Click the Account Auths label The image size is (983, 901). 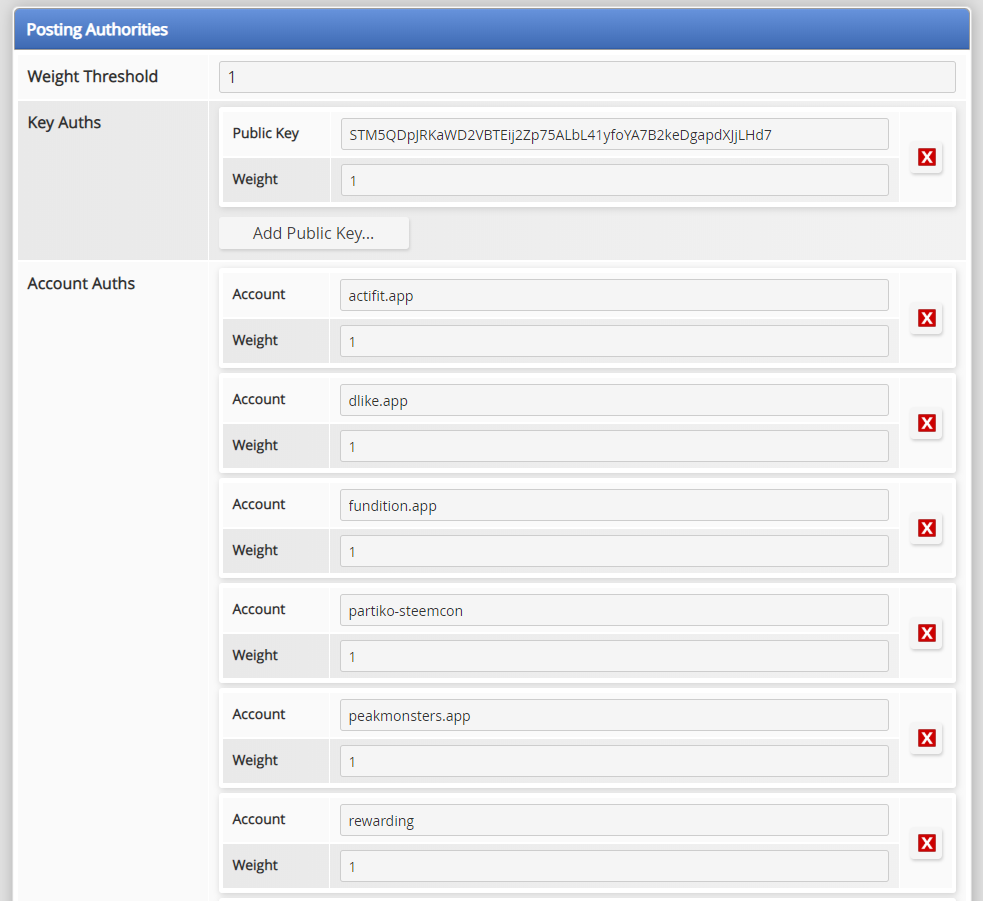[x=81, y=283]
